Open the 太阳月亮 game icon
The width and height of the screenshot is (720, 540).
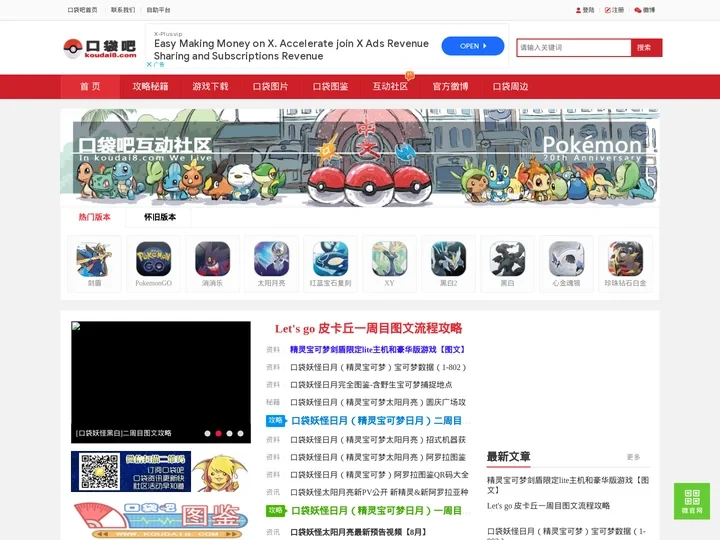271,259
